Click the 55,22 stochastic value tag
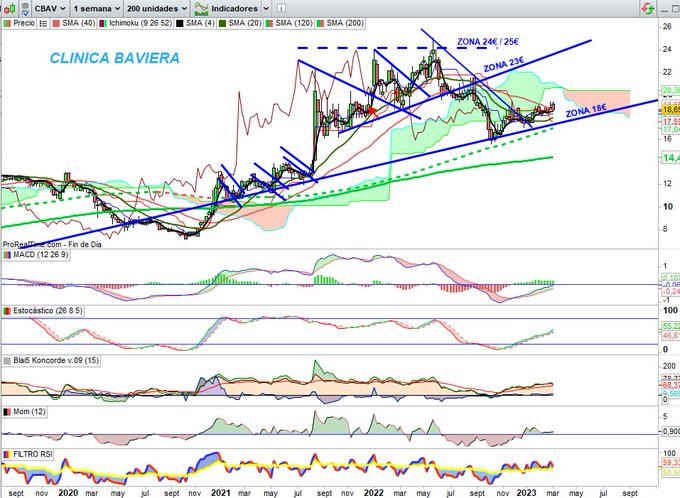Viewport: 680px width, 498px height. click(670, 326)
